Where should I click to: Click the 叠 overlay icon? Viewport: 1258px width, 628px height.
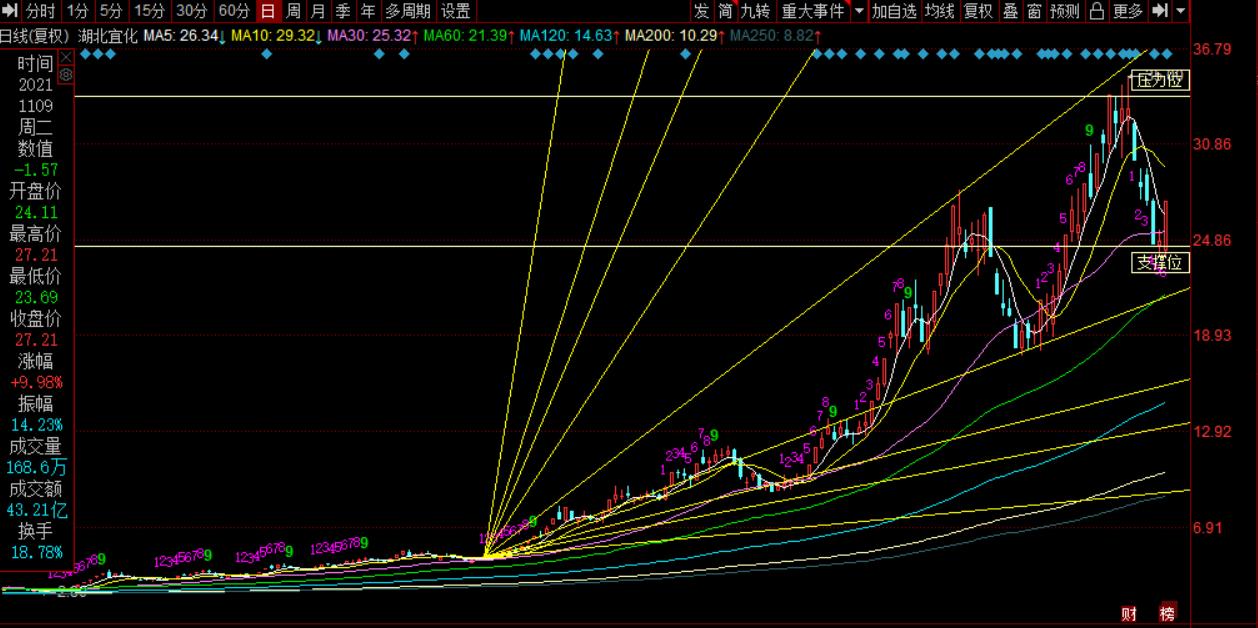pyautogui.click(x=1010, y=11)
